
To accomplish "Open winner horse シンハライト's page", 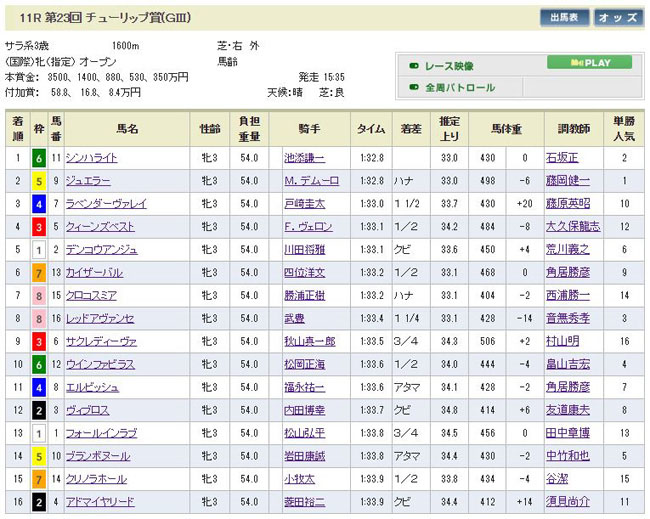I will click(x=91, y=158).
